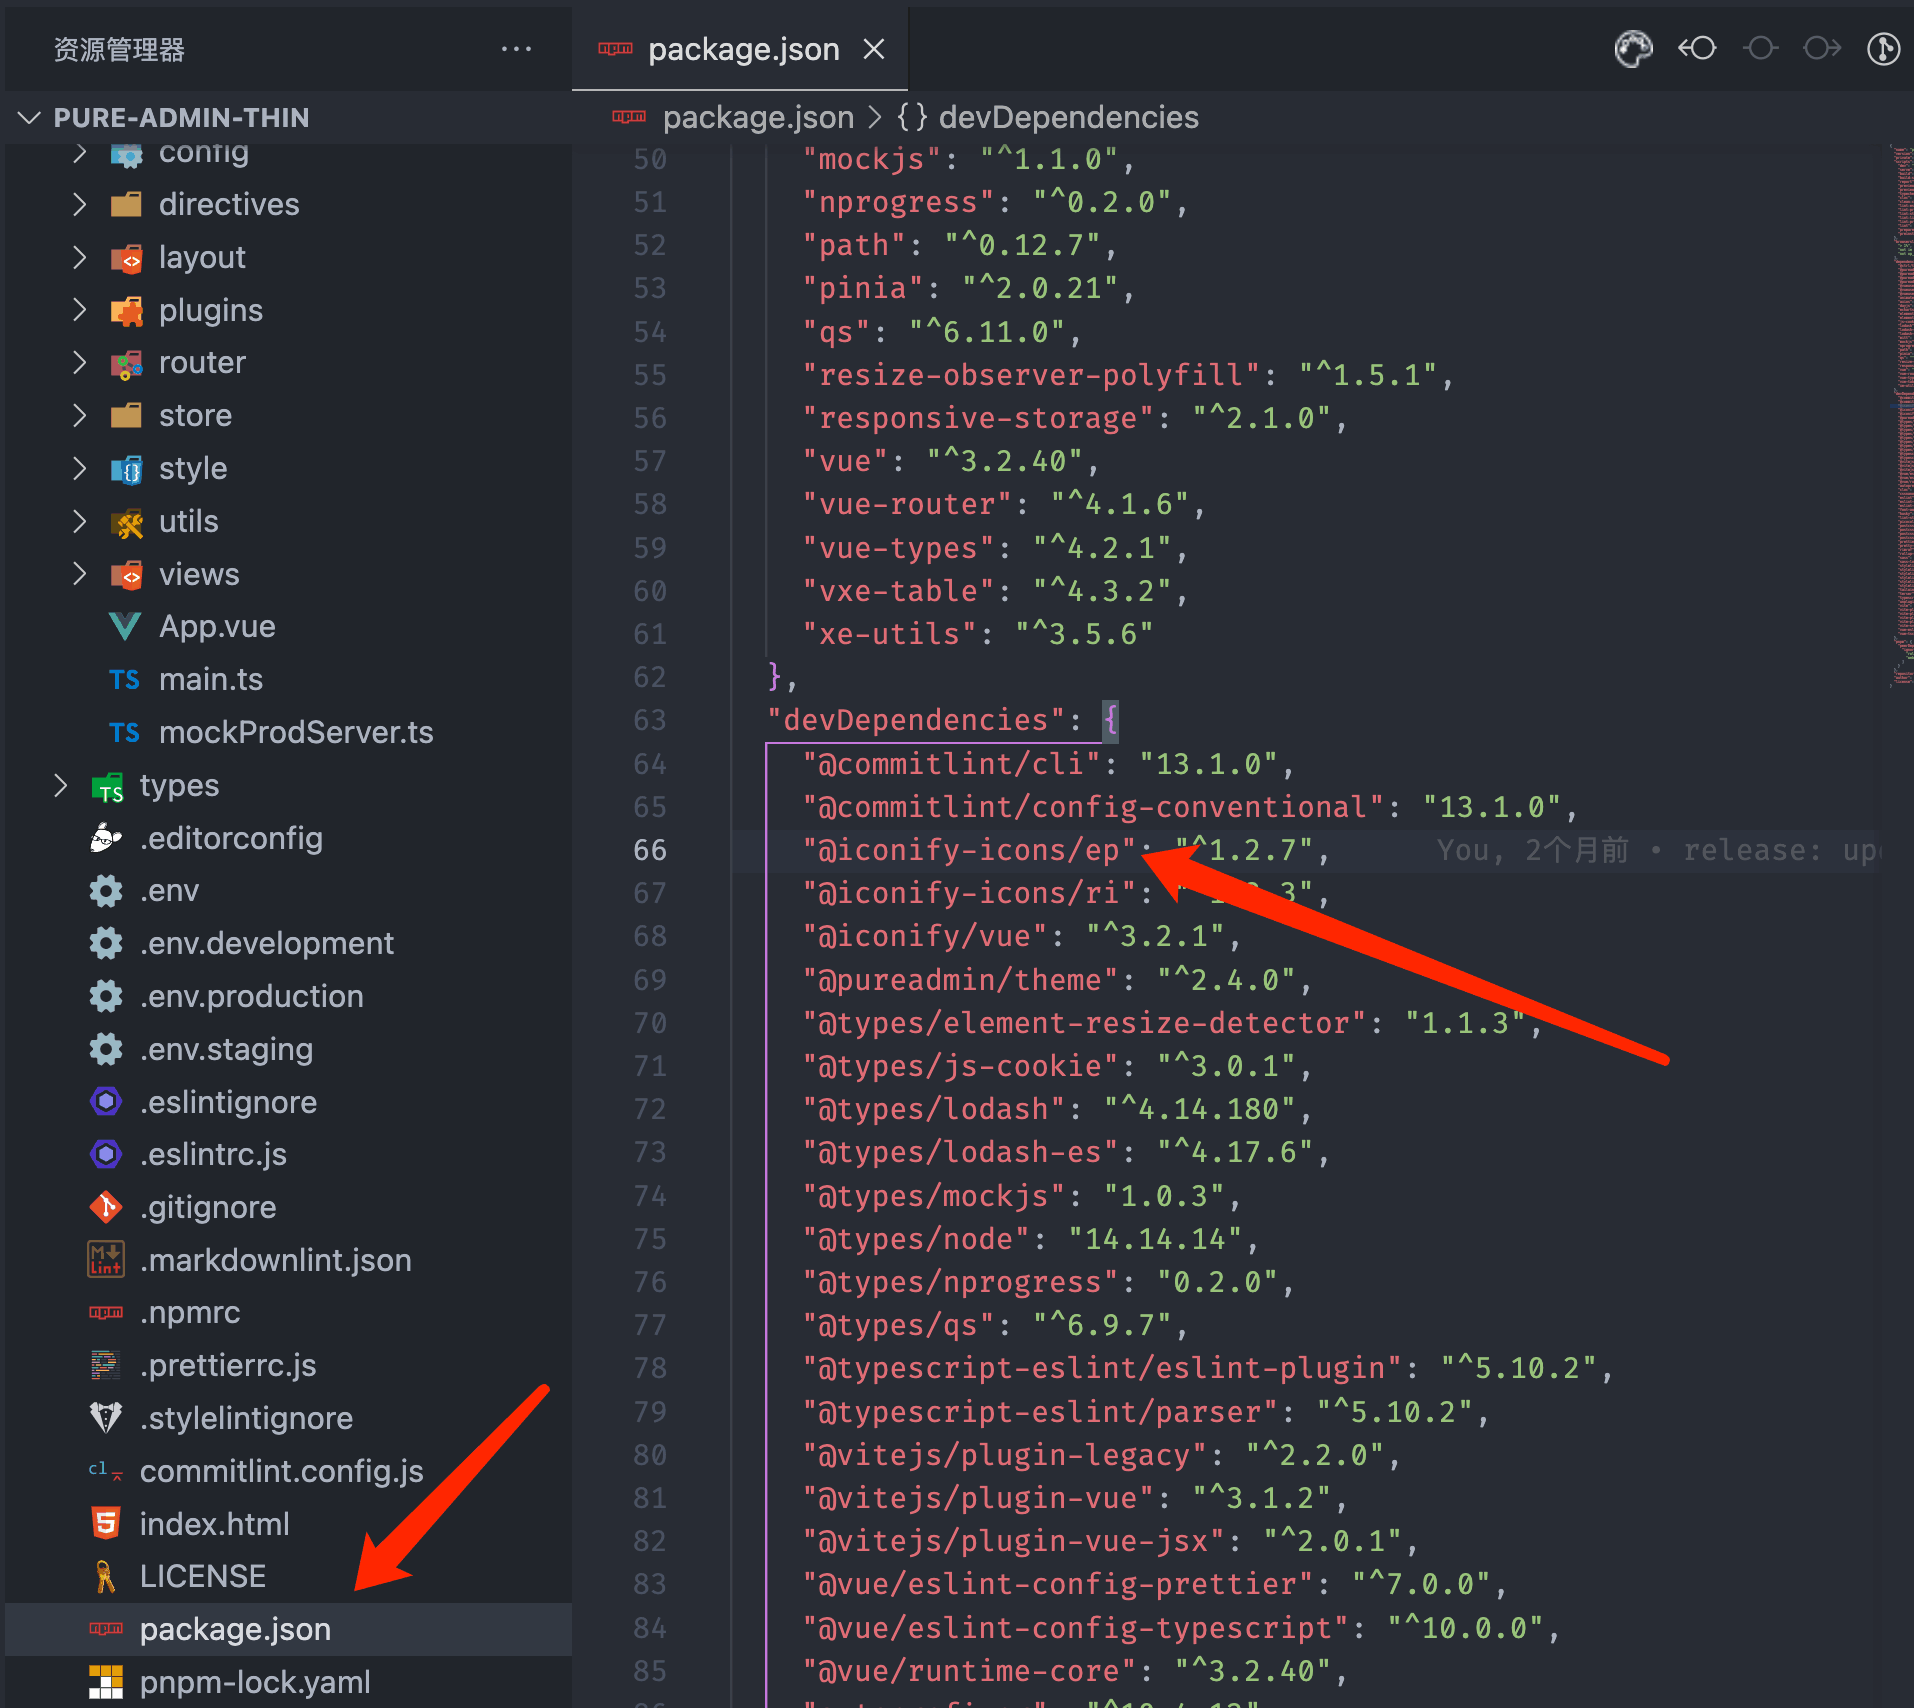Viewport: 1914px width, 1708px height.
Task: Click the minimap on the editor's right edge
Action: 1902,415
